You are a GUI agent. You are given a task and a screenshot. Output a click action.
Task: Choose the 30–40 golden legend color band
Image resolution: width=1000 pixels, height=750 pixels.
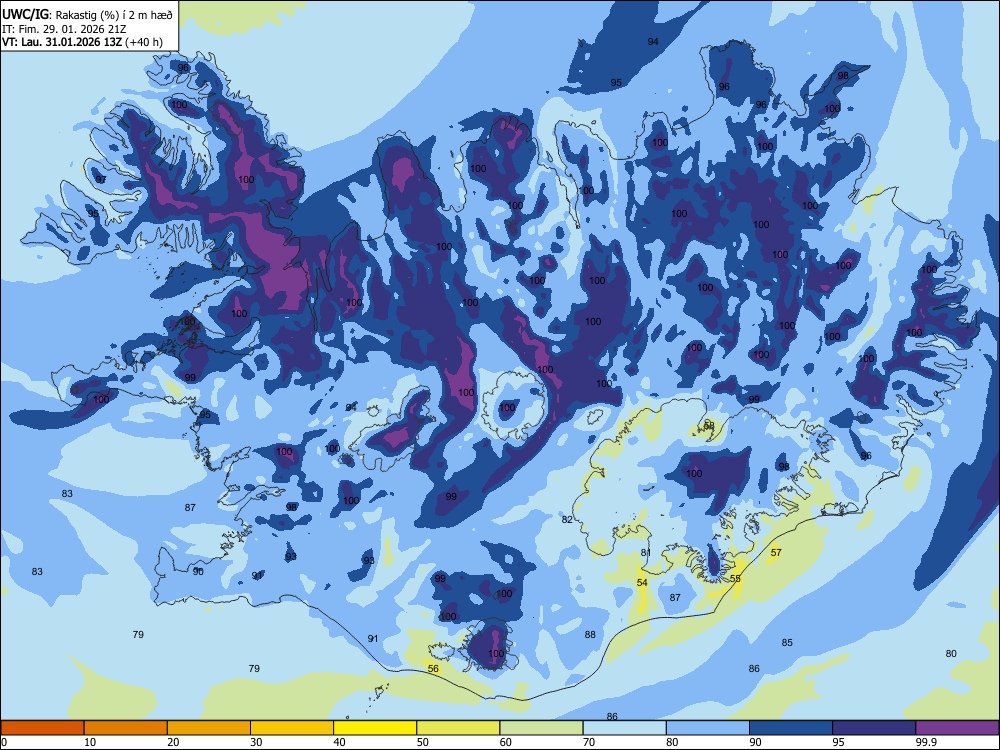tap(292, 728)
